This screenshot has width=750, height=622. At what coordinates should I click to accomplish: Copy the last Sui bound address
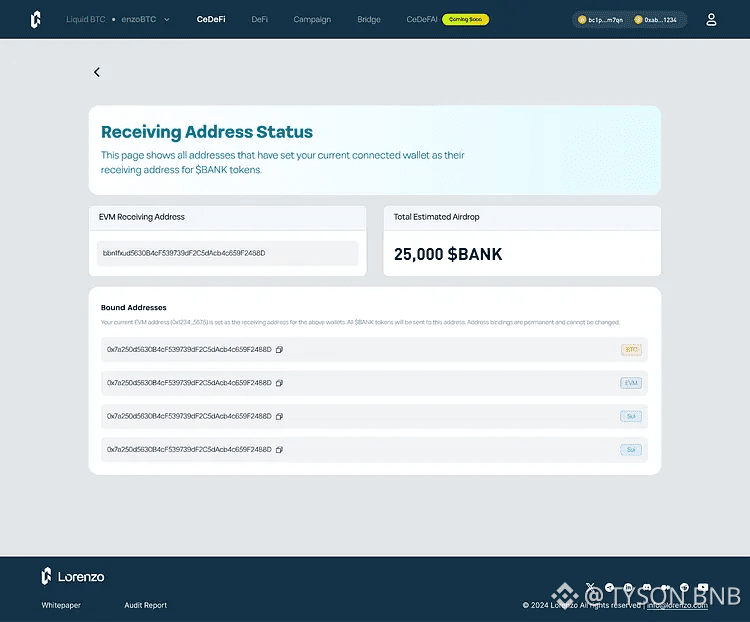coord(279,450)
